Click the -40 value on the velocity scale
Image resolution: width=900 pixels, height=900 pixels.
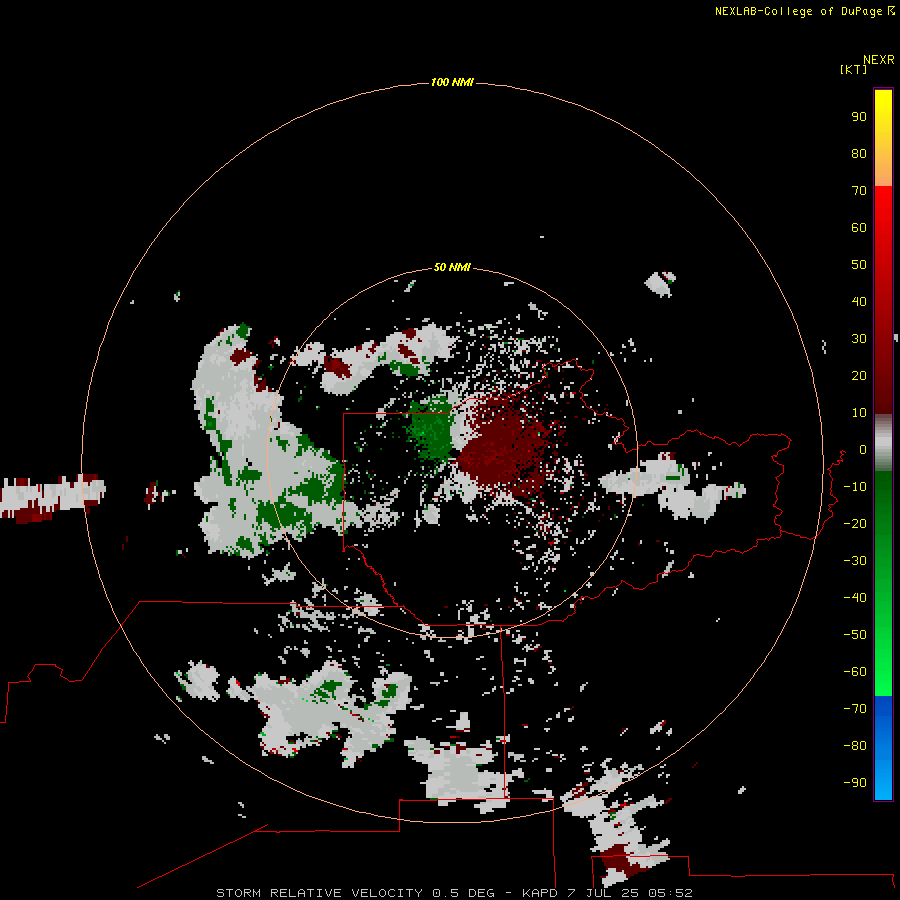pyautogui.click(x=855, y=598)
